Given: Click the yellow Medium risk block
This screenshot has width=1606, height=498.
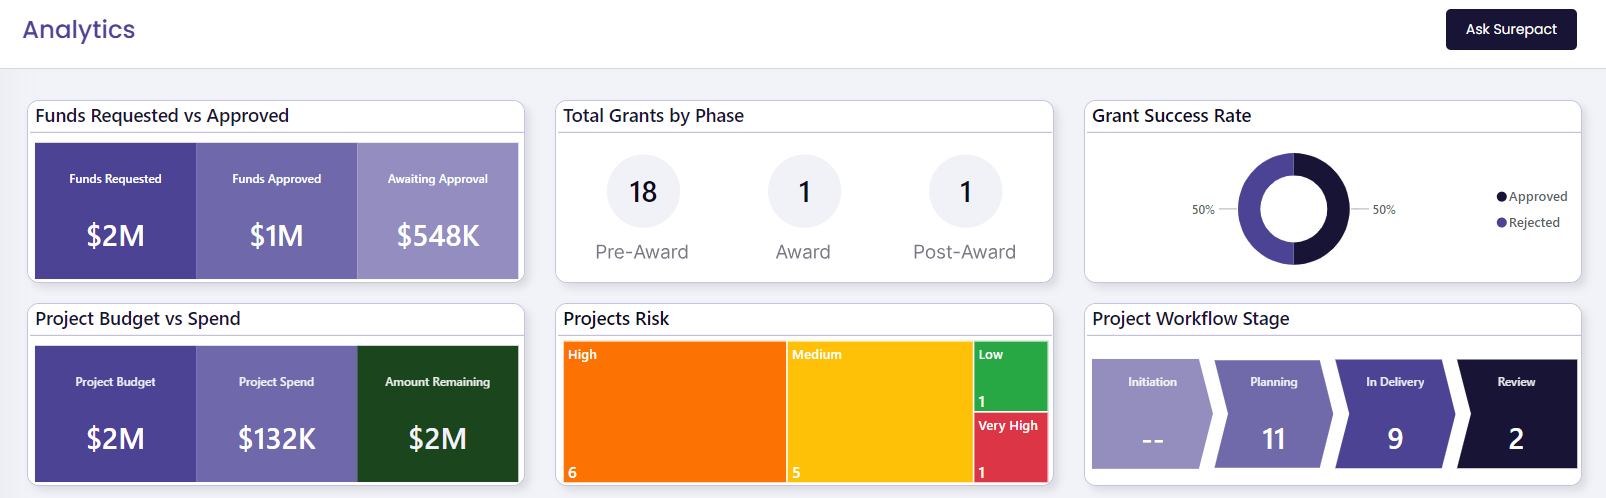Looking at the screenshot, I should 881,412.
